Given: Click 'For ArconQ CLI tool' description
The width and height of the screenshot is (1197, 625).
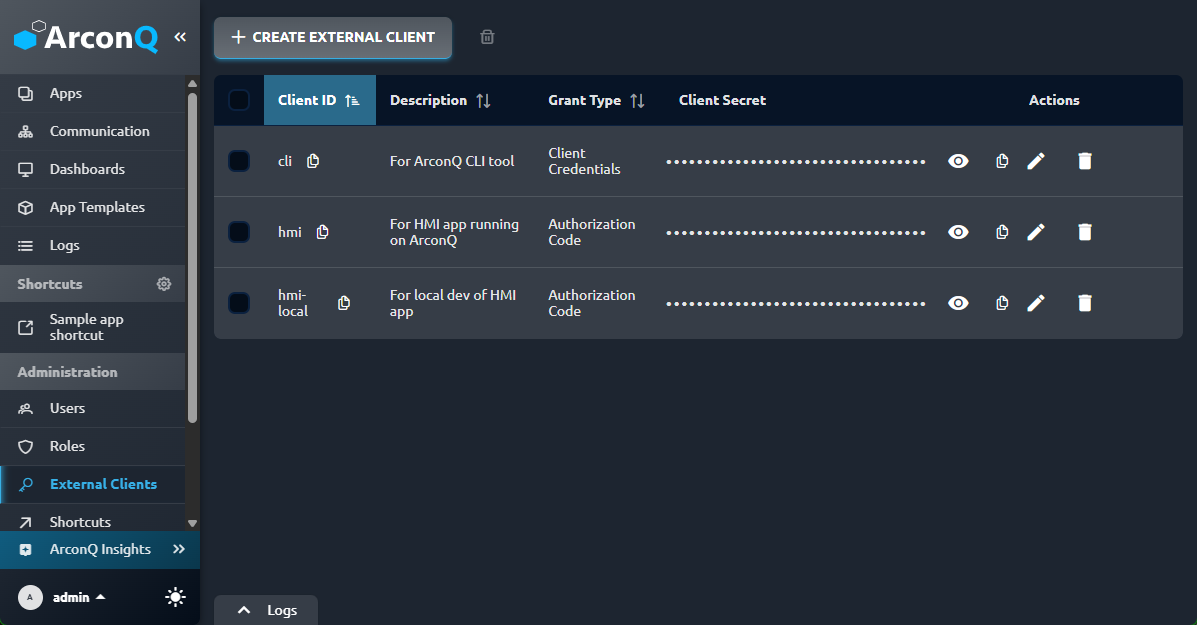Looking at the screenshot, I should [x=452, y=161].
